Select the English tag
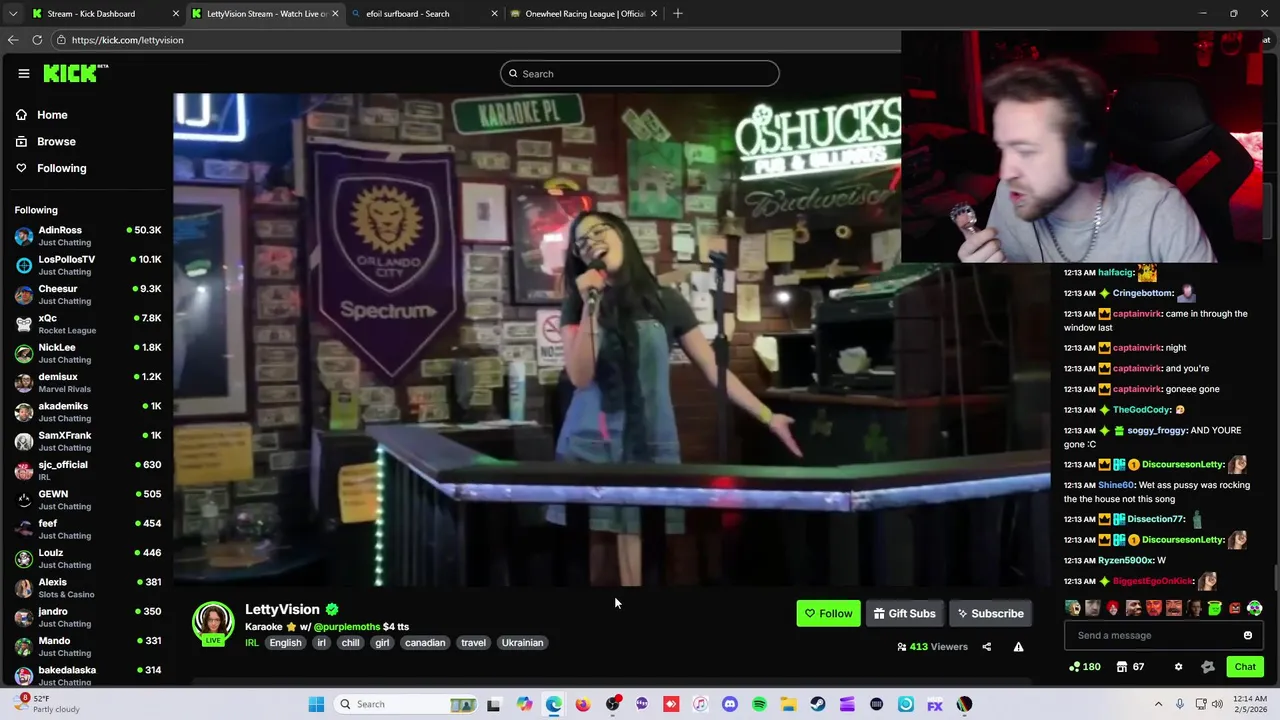 (x=285, y=643)
